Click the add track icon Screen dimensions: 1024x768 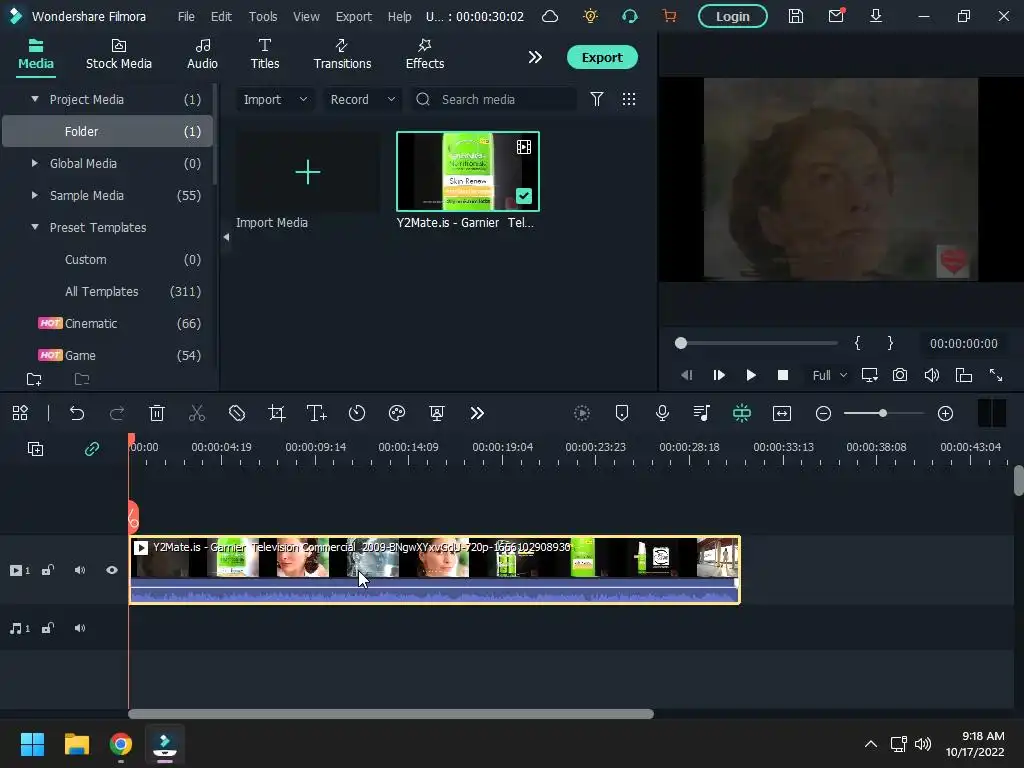pos(35,449)
